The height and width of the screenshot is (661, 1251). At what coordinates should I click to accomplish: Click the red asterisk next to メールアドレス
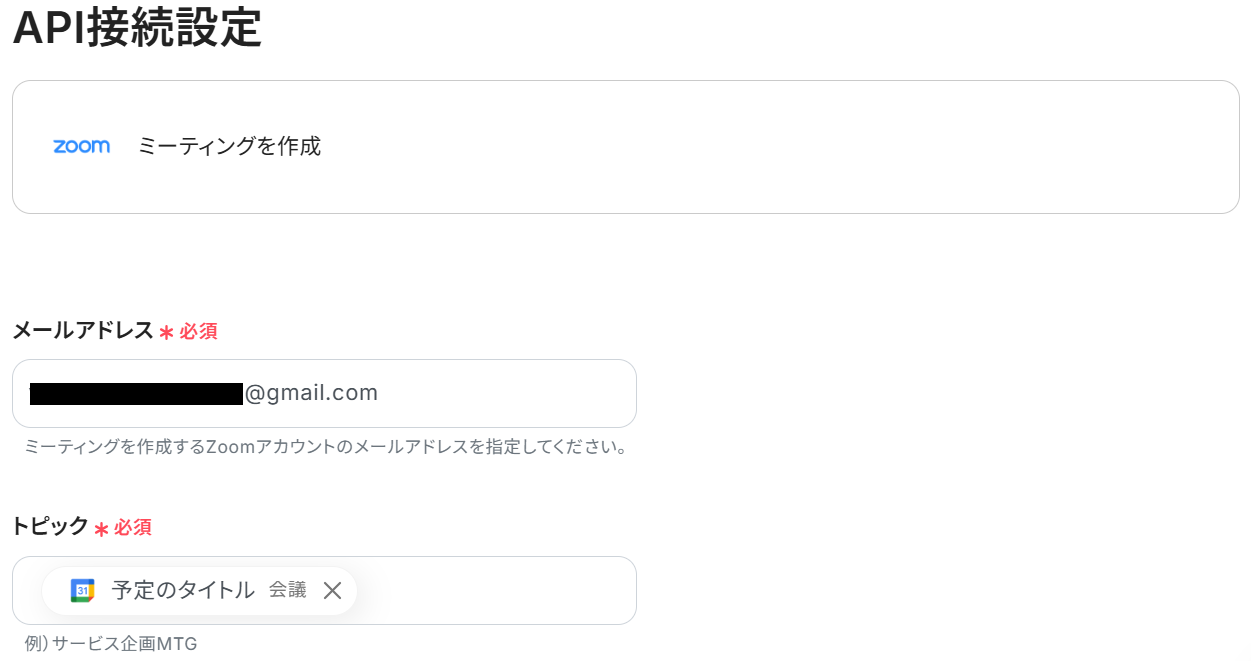pyautogui.click(x=166, y=333)
